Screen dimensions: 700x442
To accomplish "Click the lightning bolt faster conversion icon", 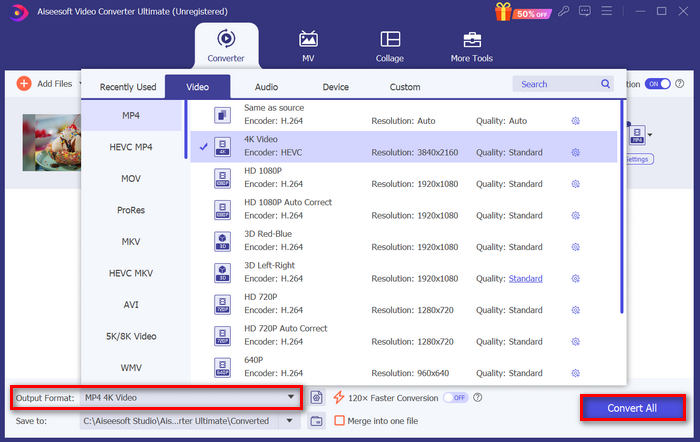I will click(339, 397).
